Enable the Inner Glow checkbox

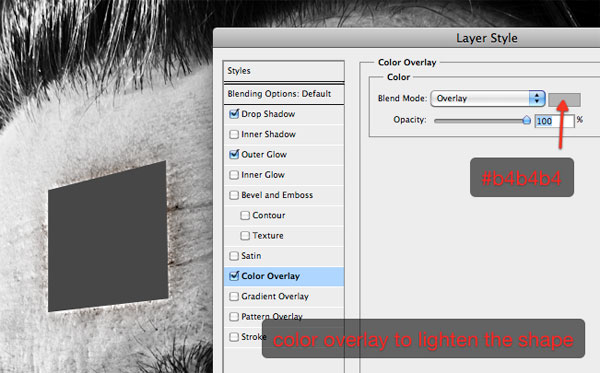click(x=234, y=175)
